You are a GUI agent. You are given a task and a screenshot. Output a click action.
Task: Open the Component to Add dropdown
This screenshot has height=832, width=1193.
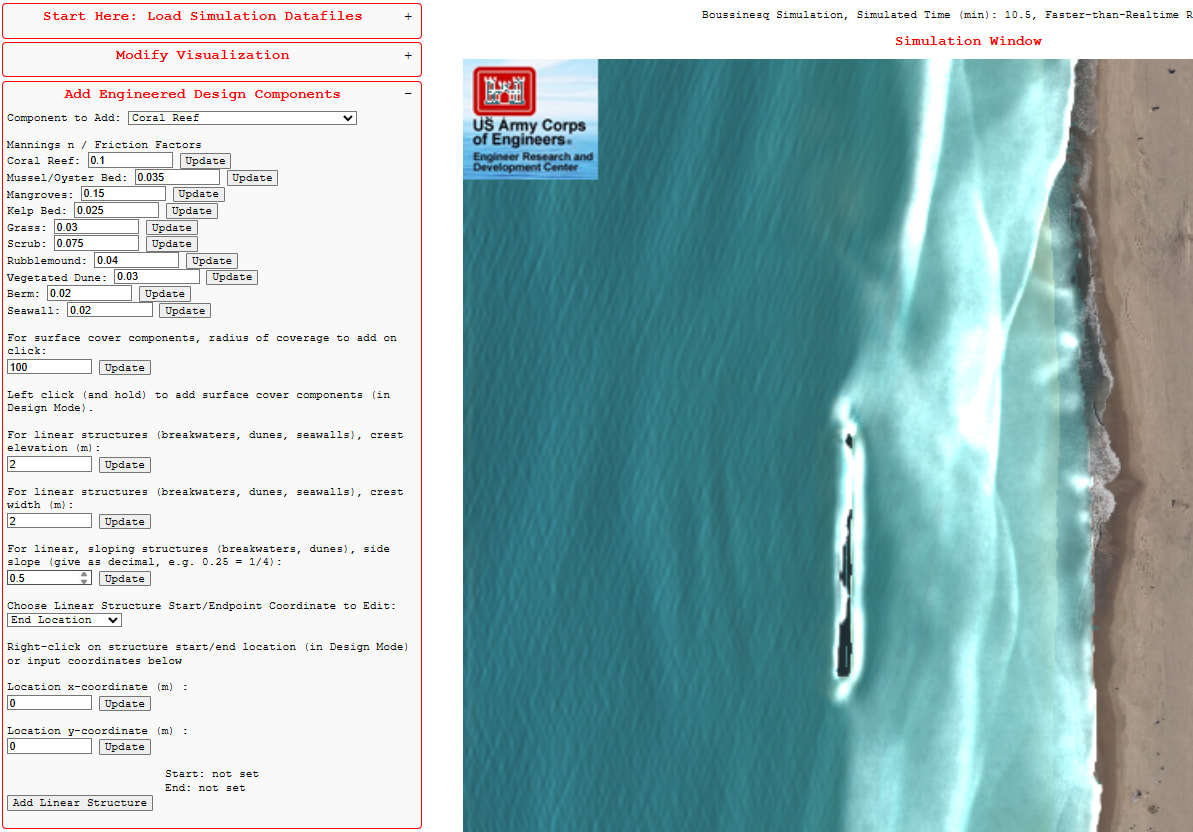242,118
